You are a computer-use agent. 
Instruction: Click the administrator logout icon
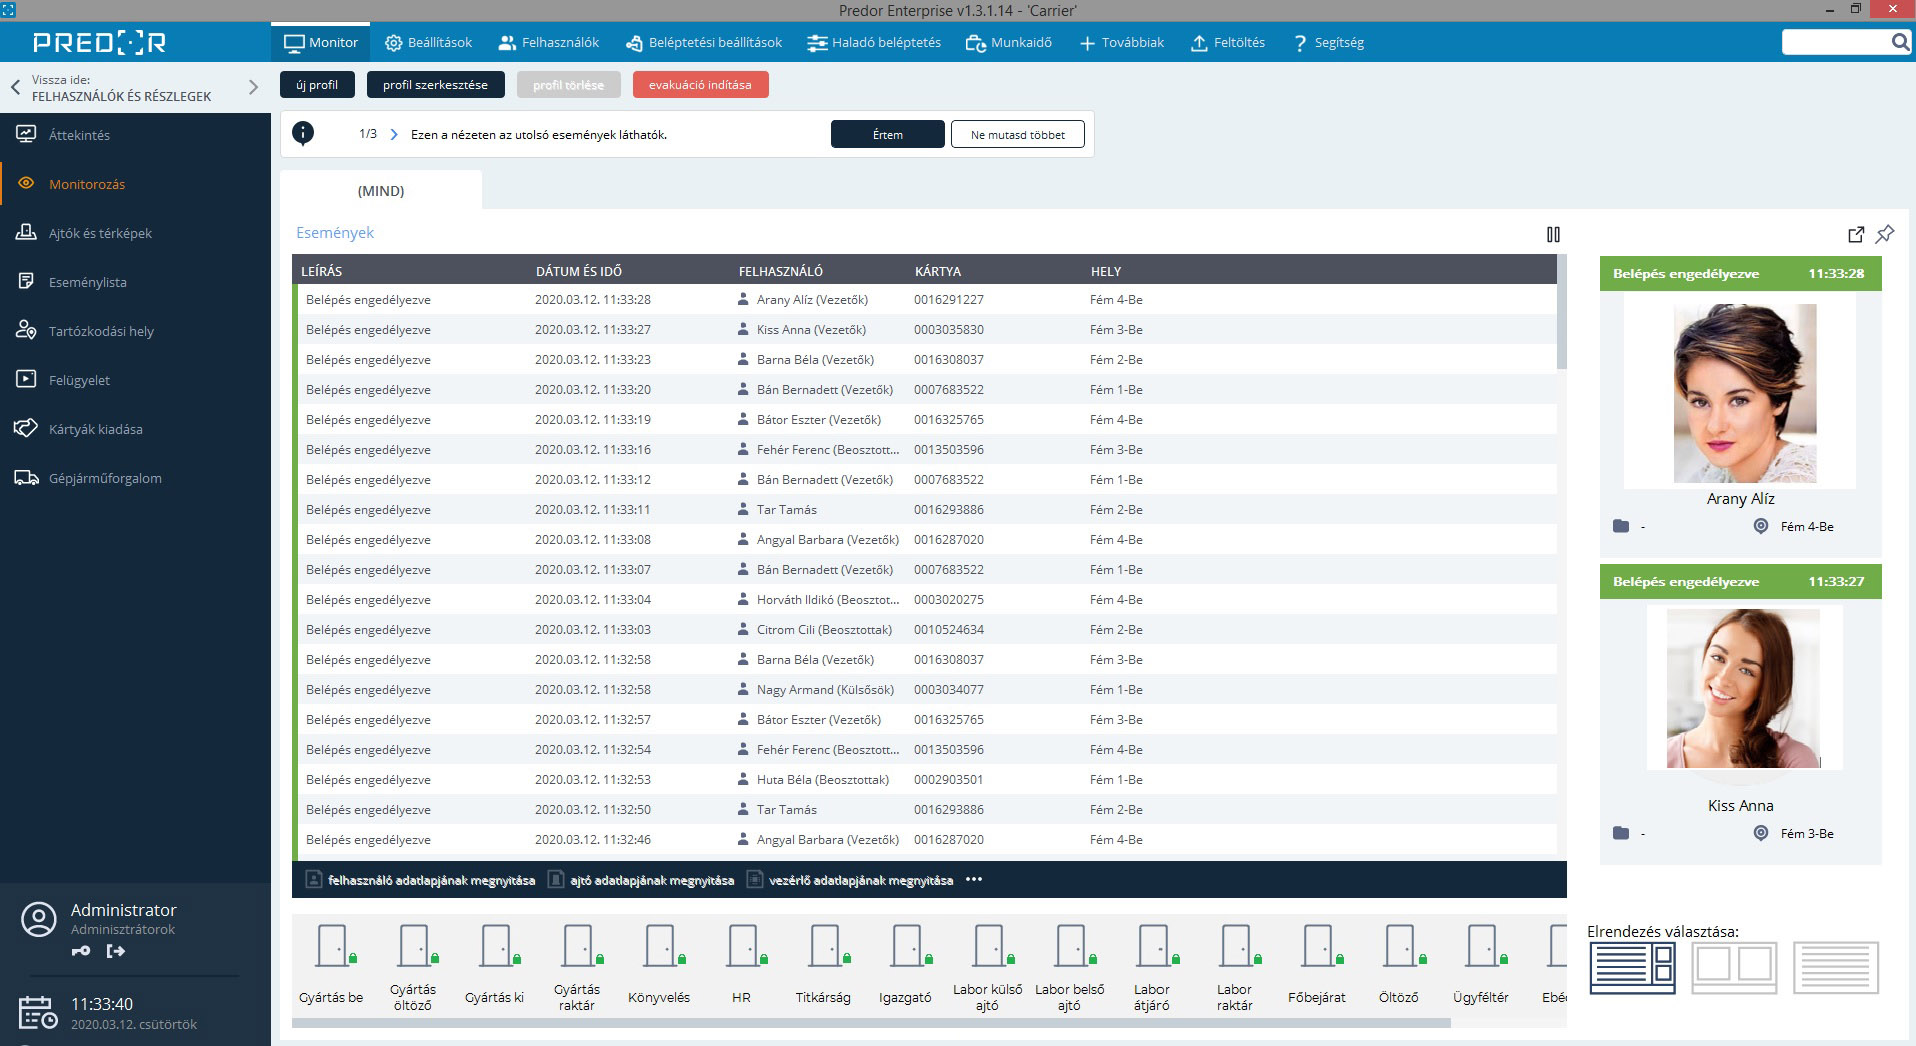[116, 951]
